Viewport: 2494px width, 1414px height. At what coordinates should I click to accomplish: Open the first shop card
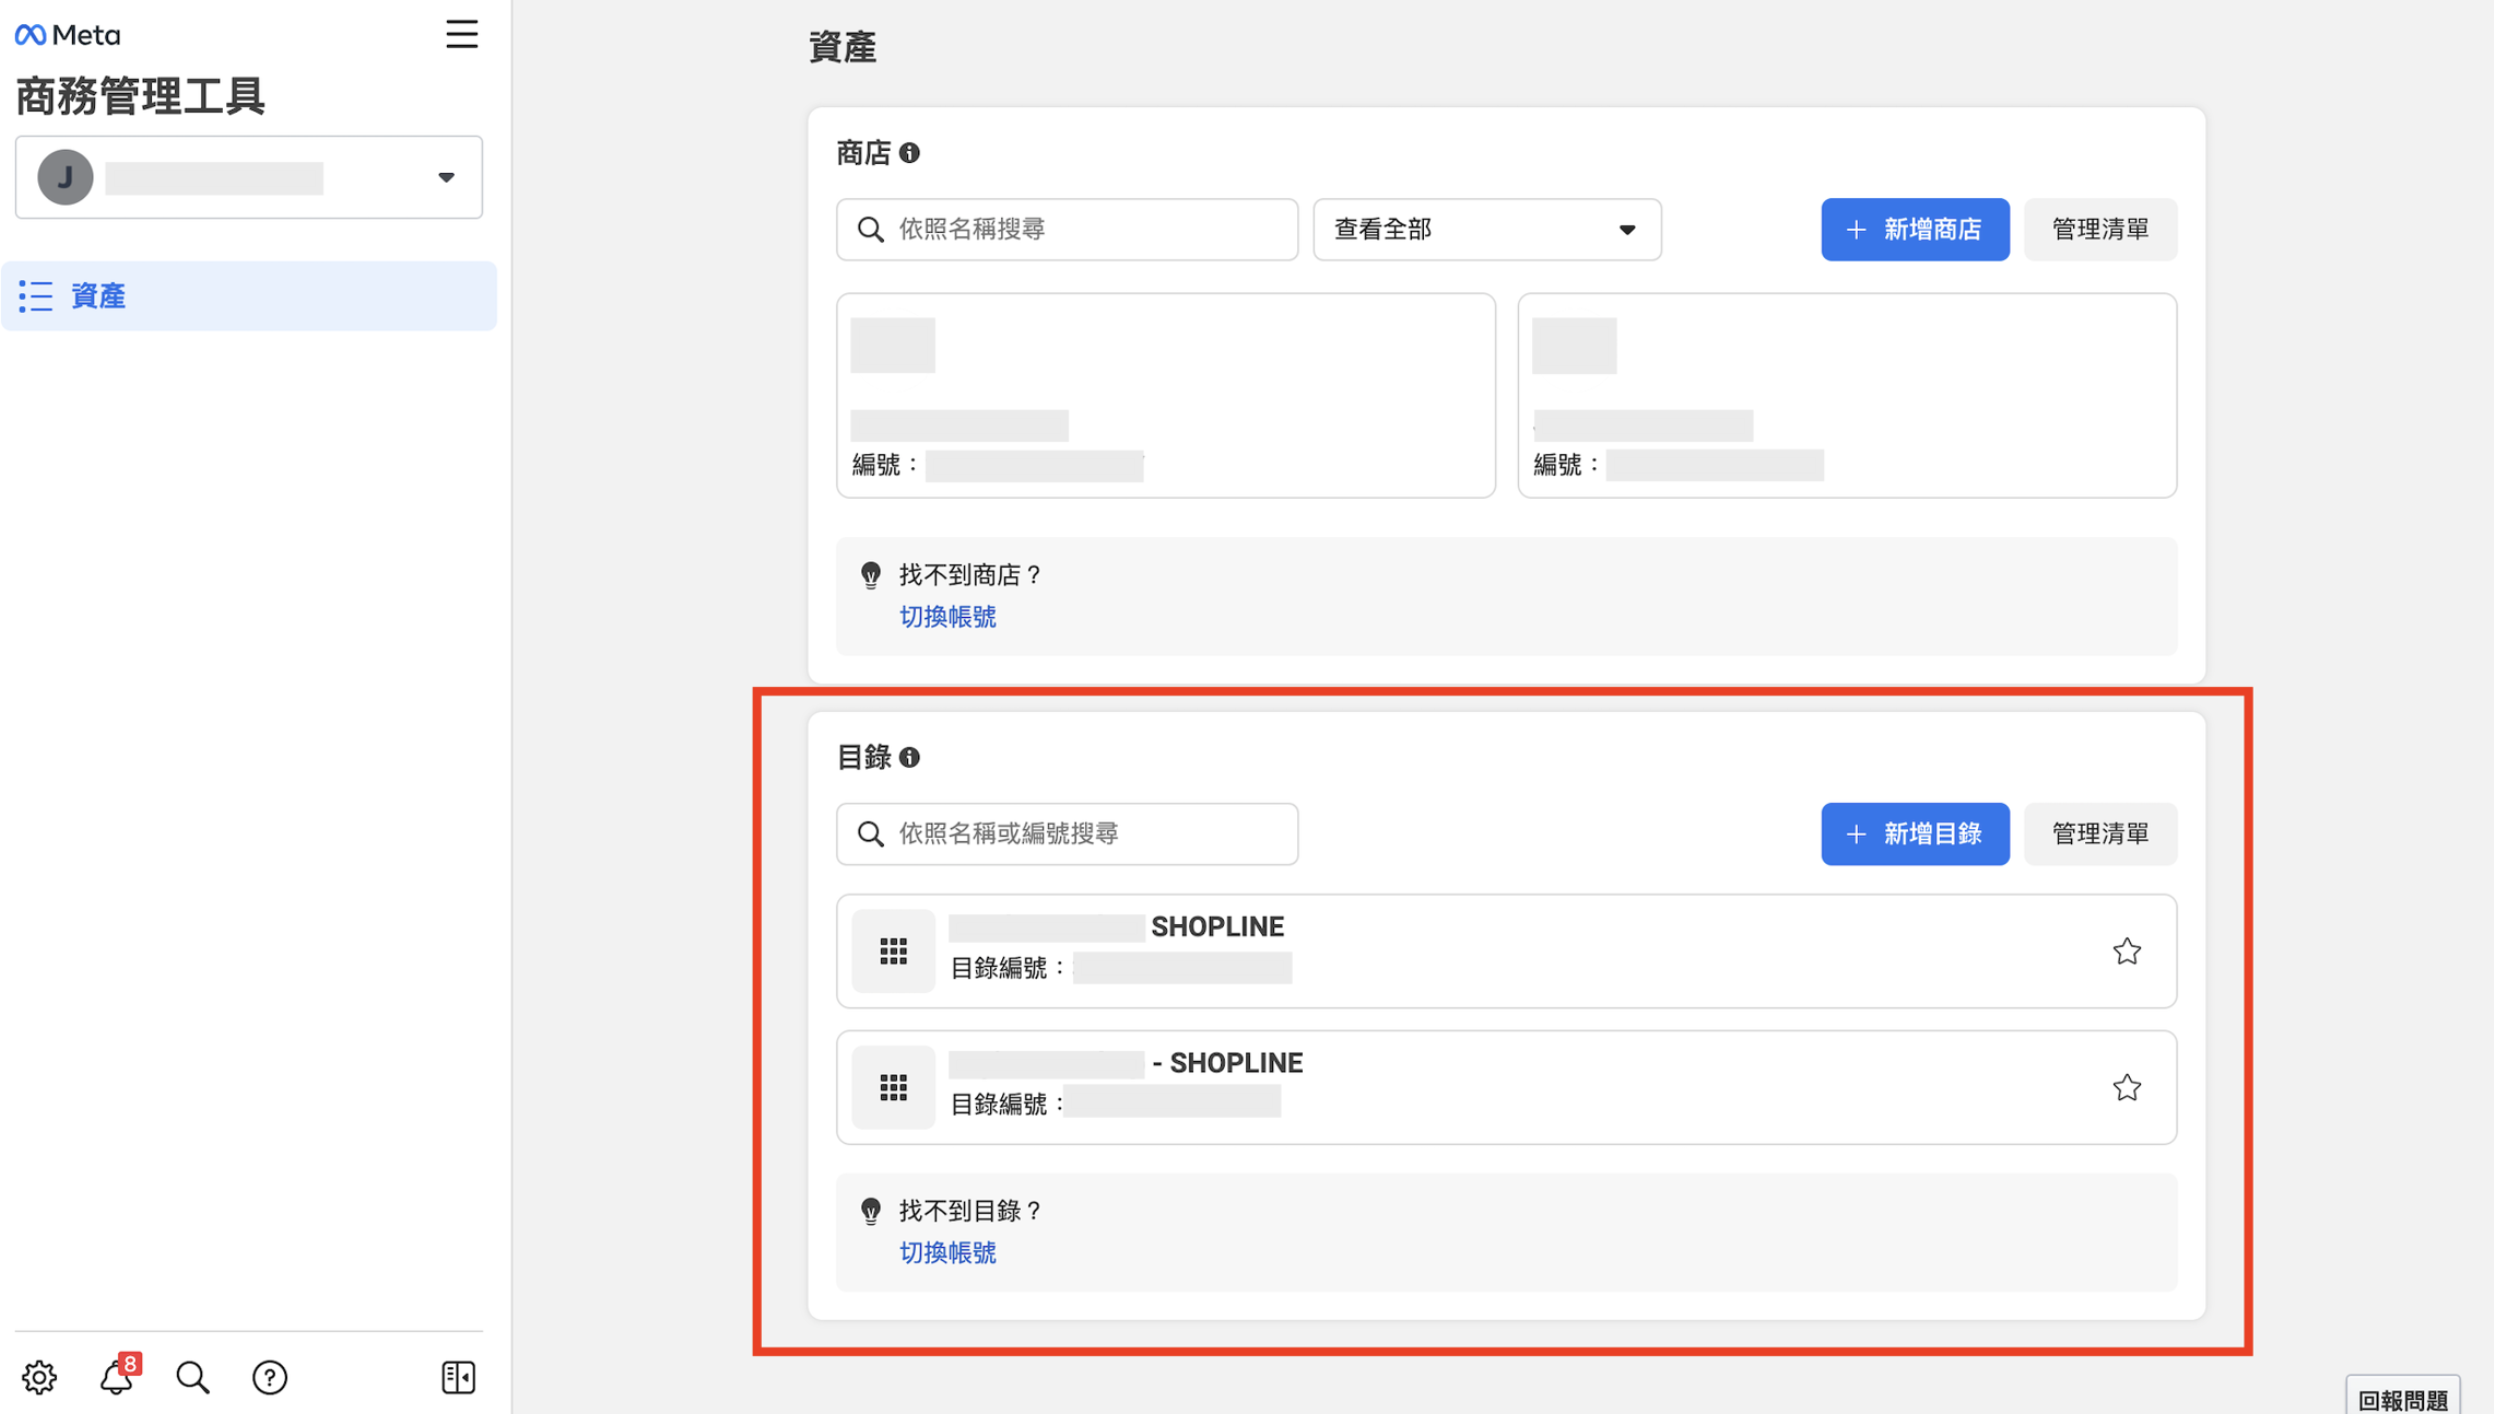(1166, 395)
